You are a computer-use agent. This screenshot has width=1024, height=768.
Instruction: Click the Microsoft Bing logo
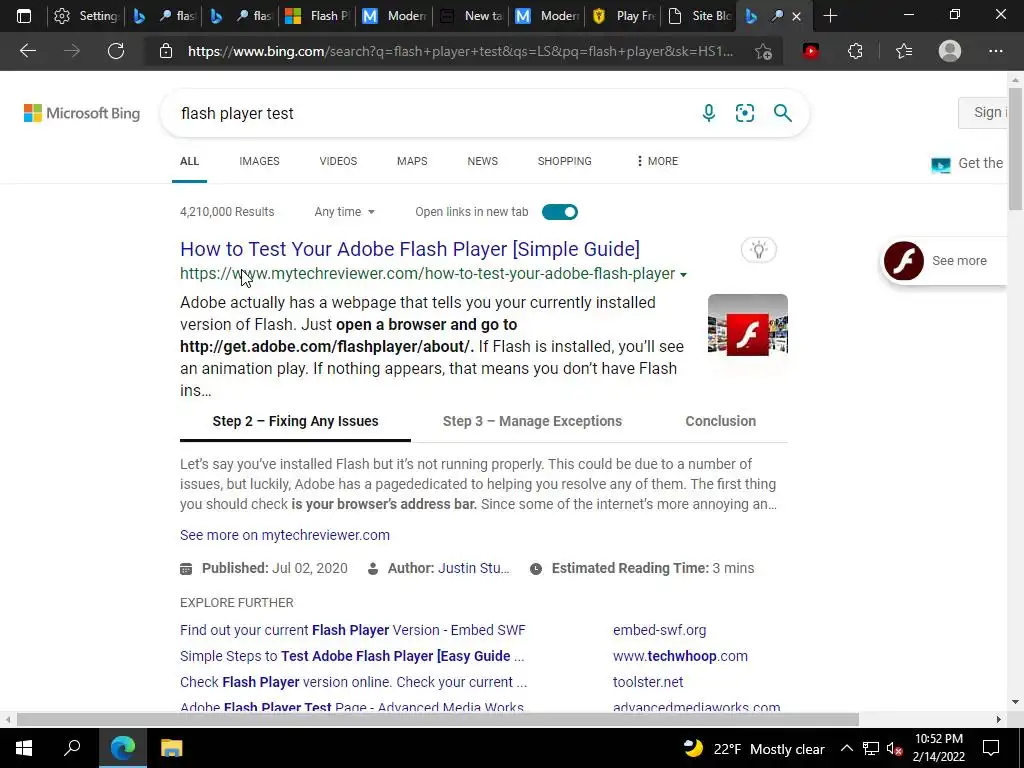(x=82, y=113)
